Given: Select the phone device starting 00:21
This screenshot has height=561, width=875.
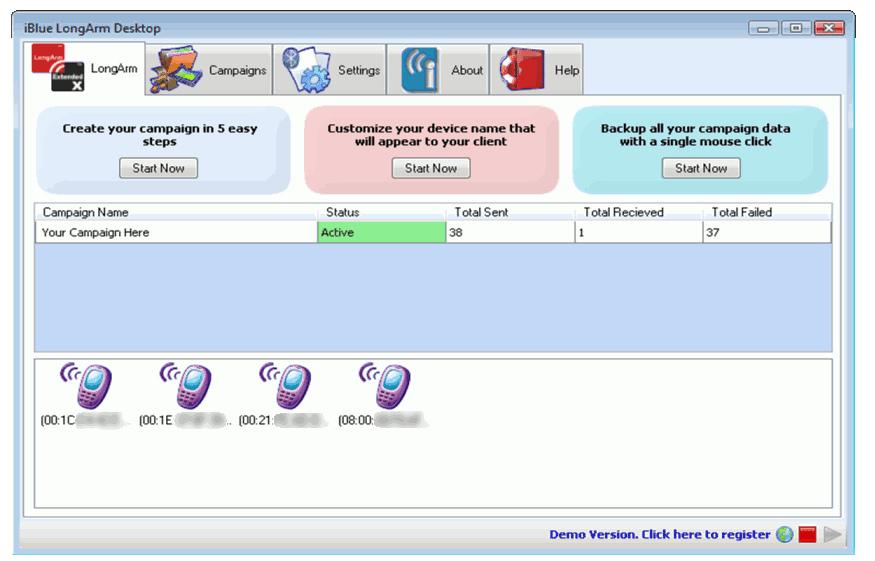Looking at the screenshot, I should click(x=284, y=394).
